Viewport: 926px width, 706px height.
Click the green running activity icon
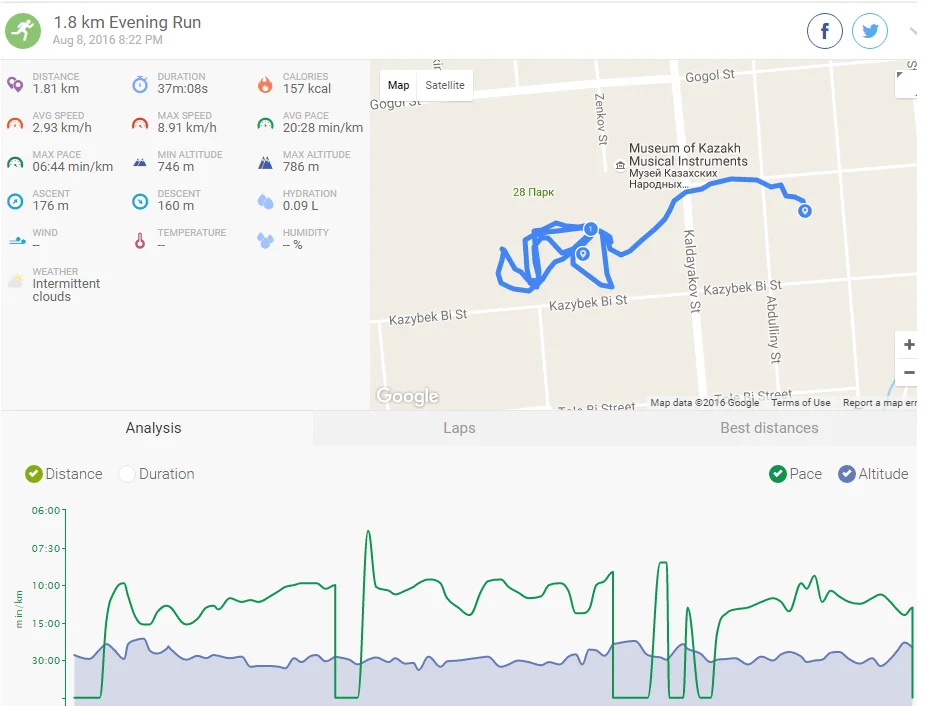[x=24, y=31]
